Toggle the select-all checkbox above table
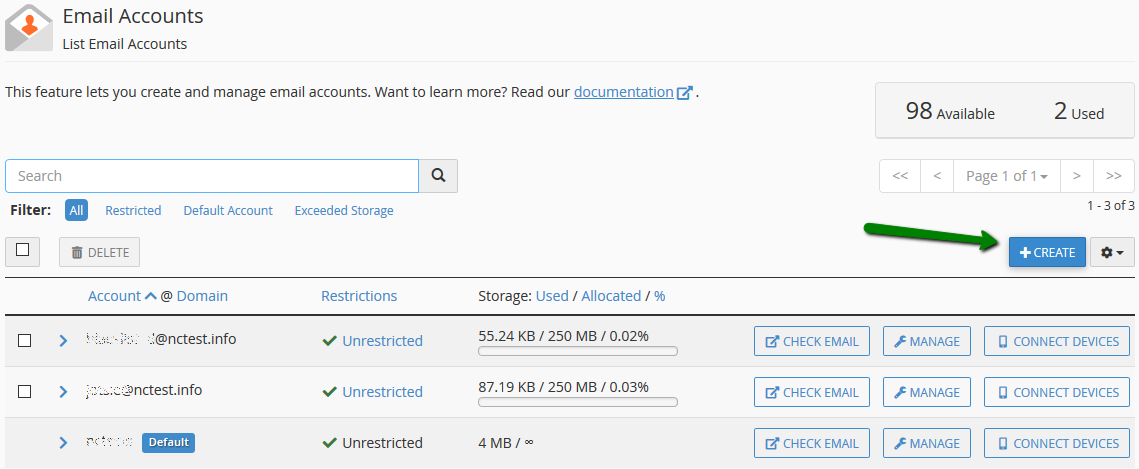 [x=23, y=251]
